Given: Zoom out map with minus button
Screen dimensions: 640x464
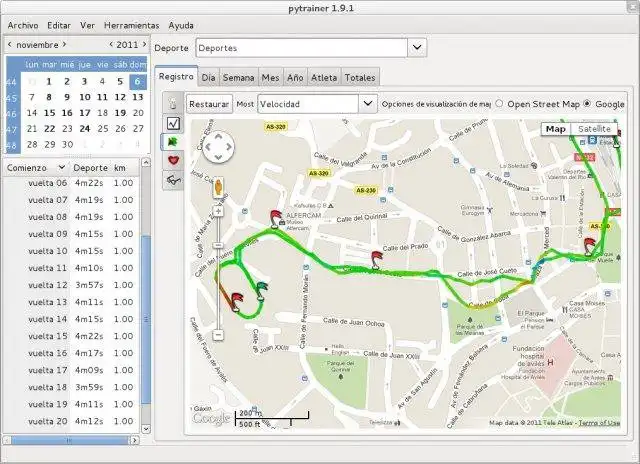Looking at the screenshot, I should point(218,335).
